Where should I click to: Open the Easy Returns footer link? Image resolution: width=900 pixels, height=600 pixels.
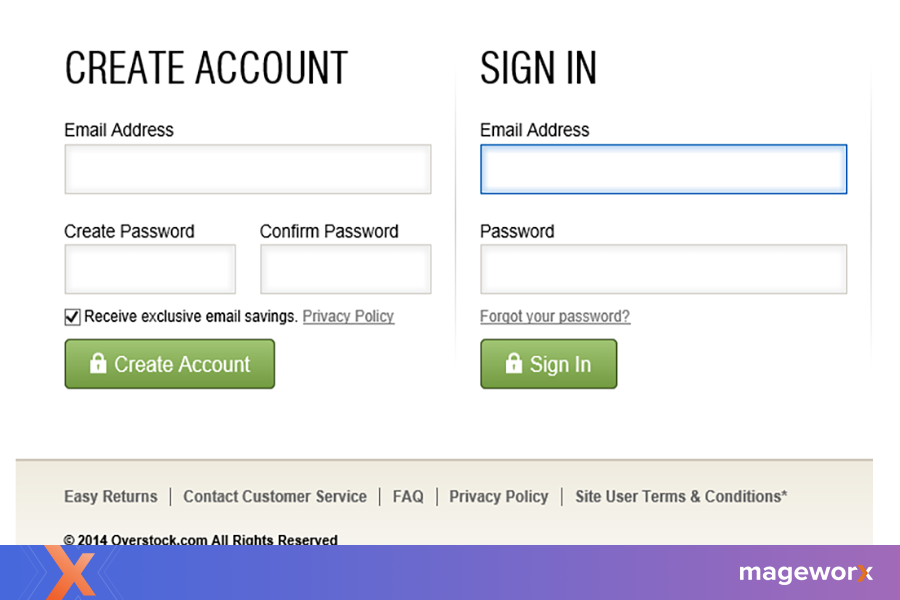pos(111,497)
